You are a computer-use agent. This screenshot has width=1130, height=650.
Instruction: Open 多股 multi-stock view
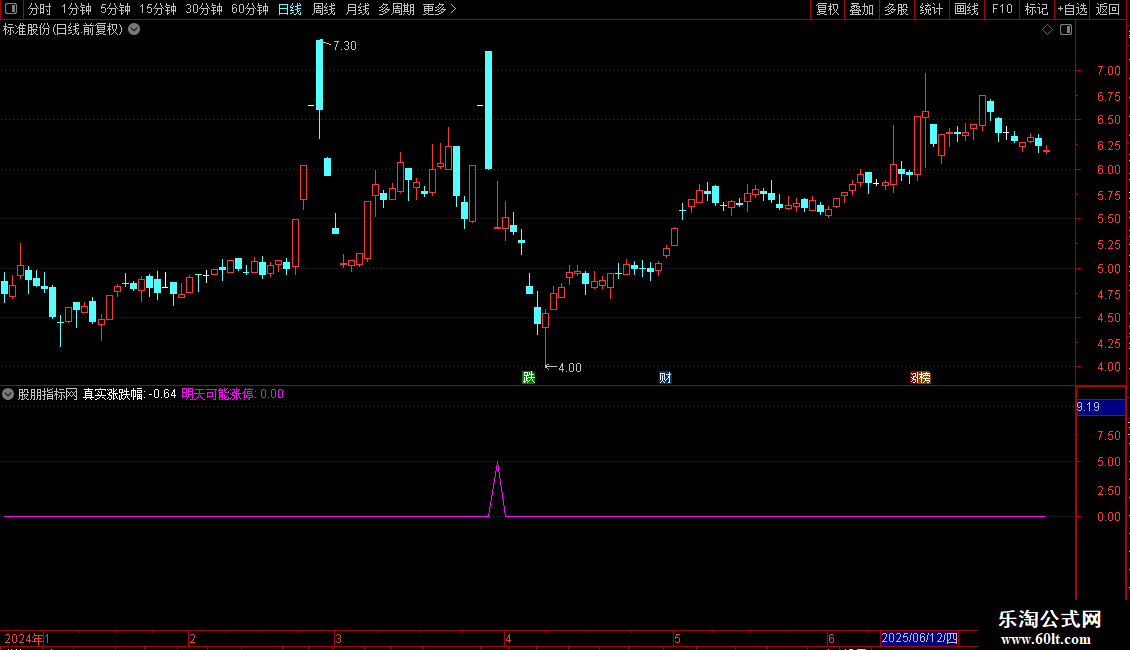[896, 9]
